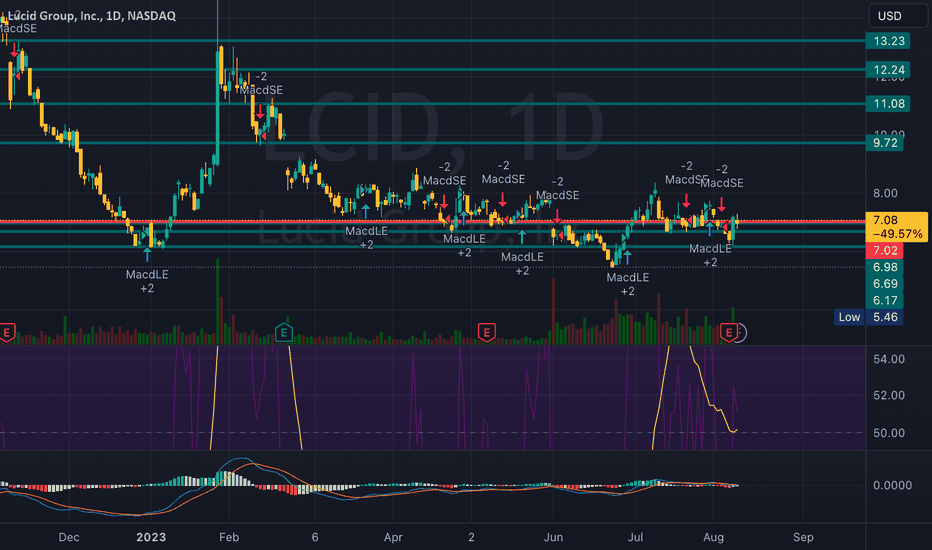Click the 13.23 horizontal line price label
932x550 pixels.
pos(889,41)
